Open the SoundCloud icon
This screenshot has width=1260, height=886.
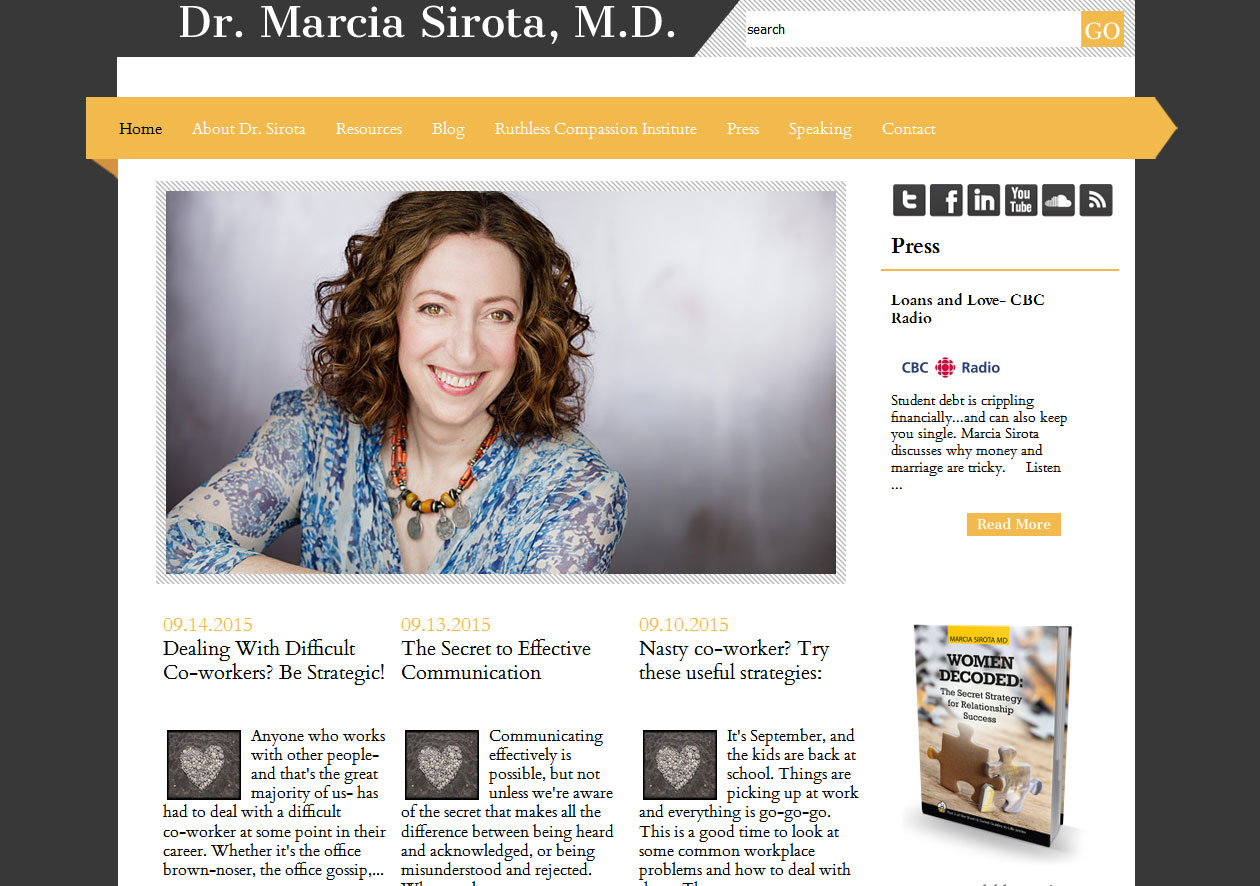click(x=1058, y=200)
